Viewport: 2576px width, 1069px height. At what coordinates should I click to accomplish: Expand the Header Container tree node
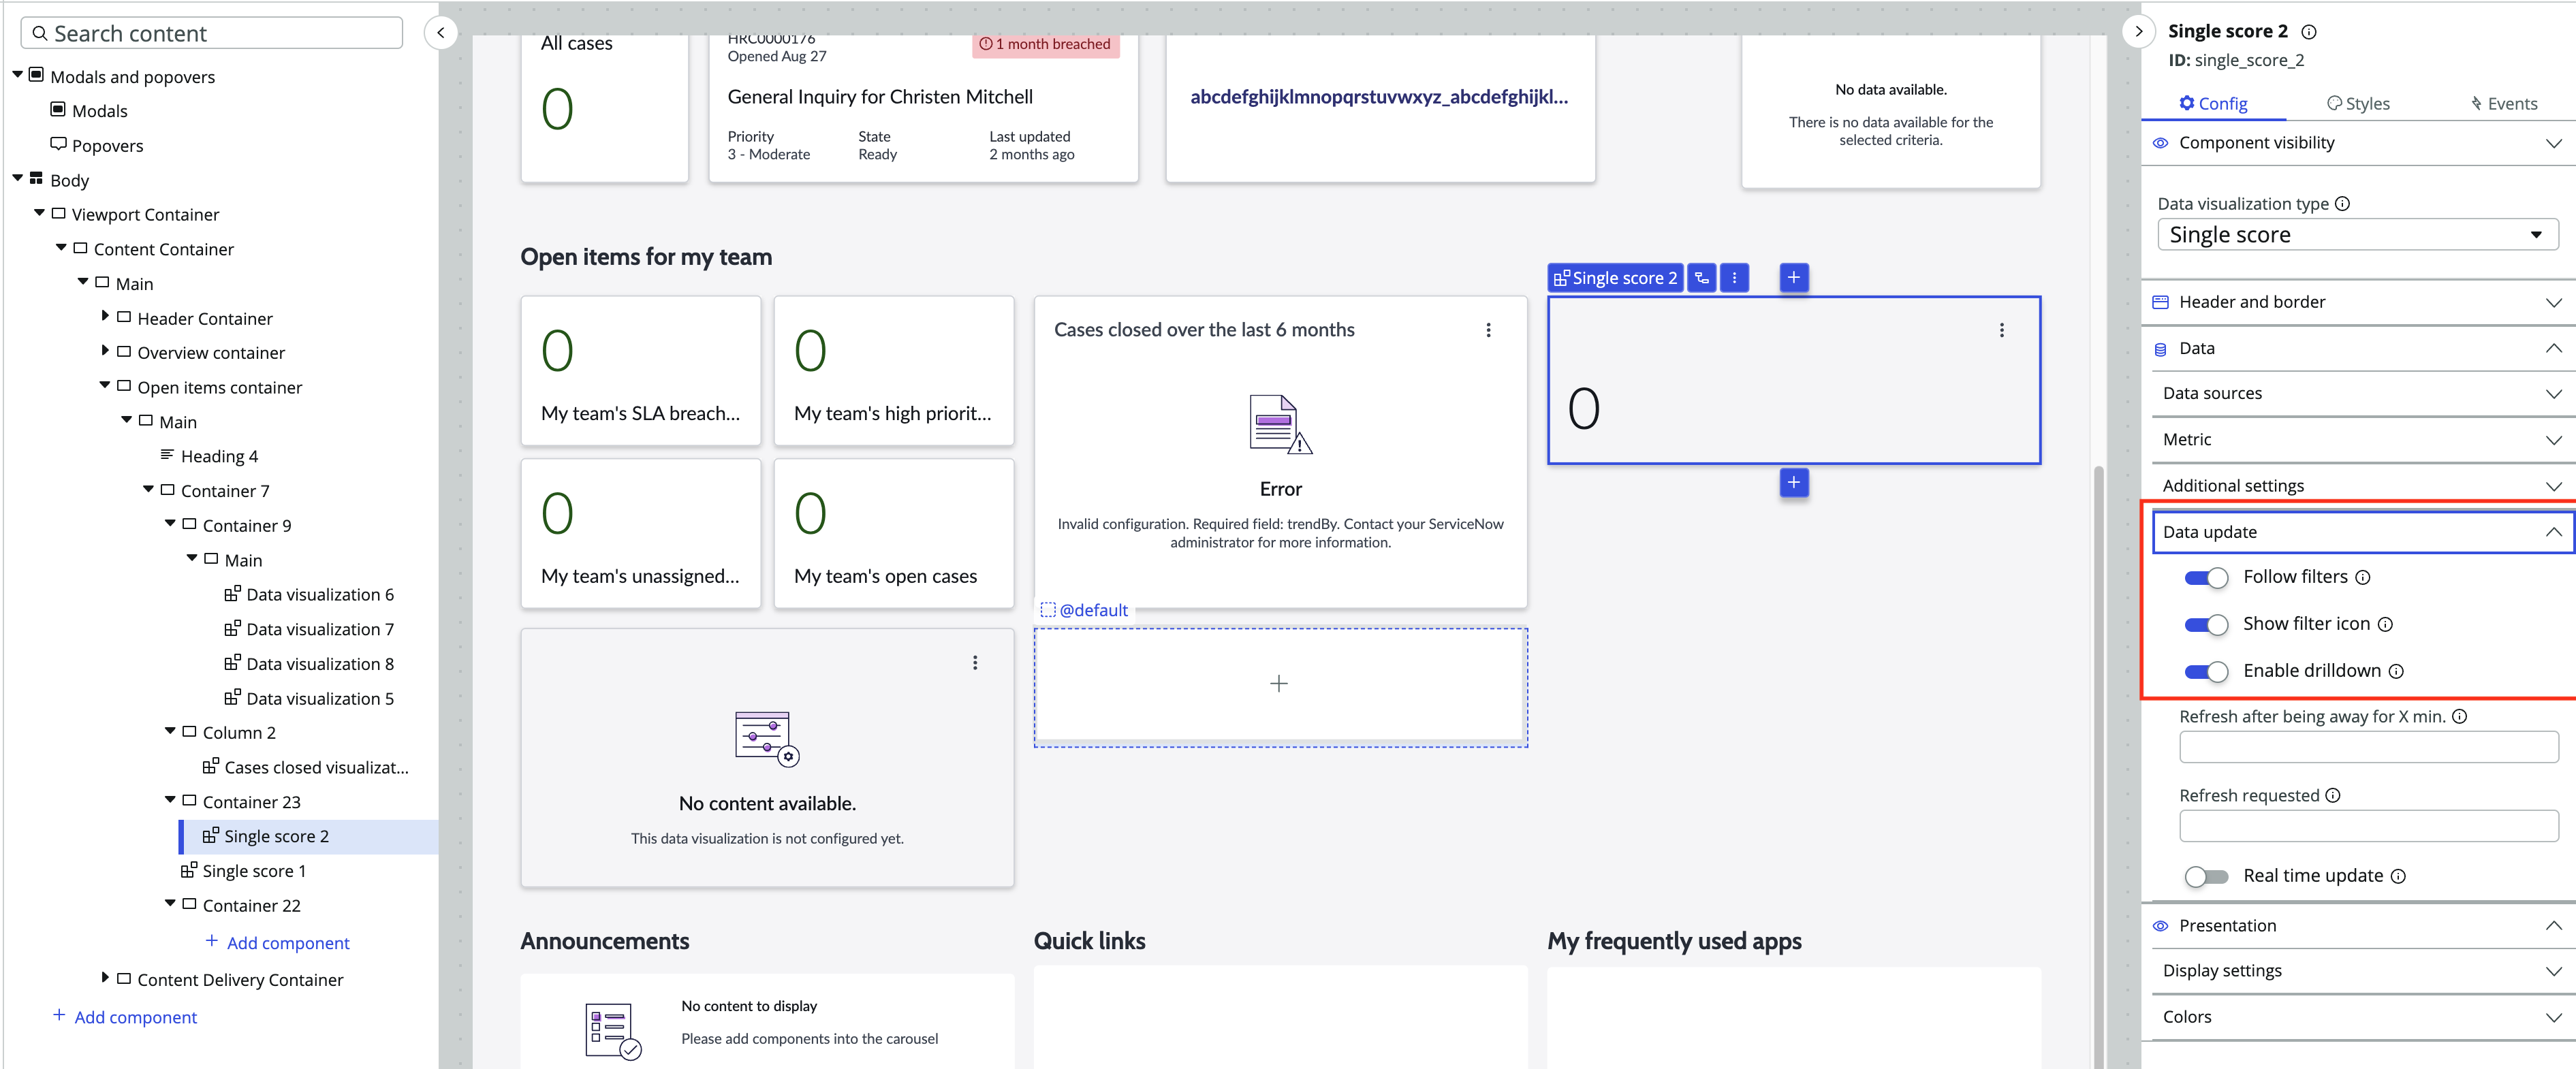tap(104, 317)
